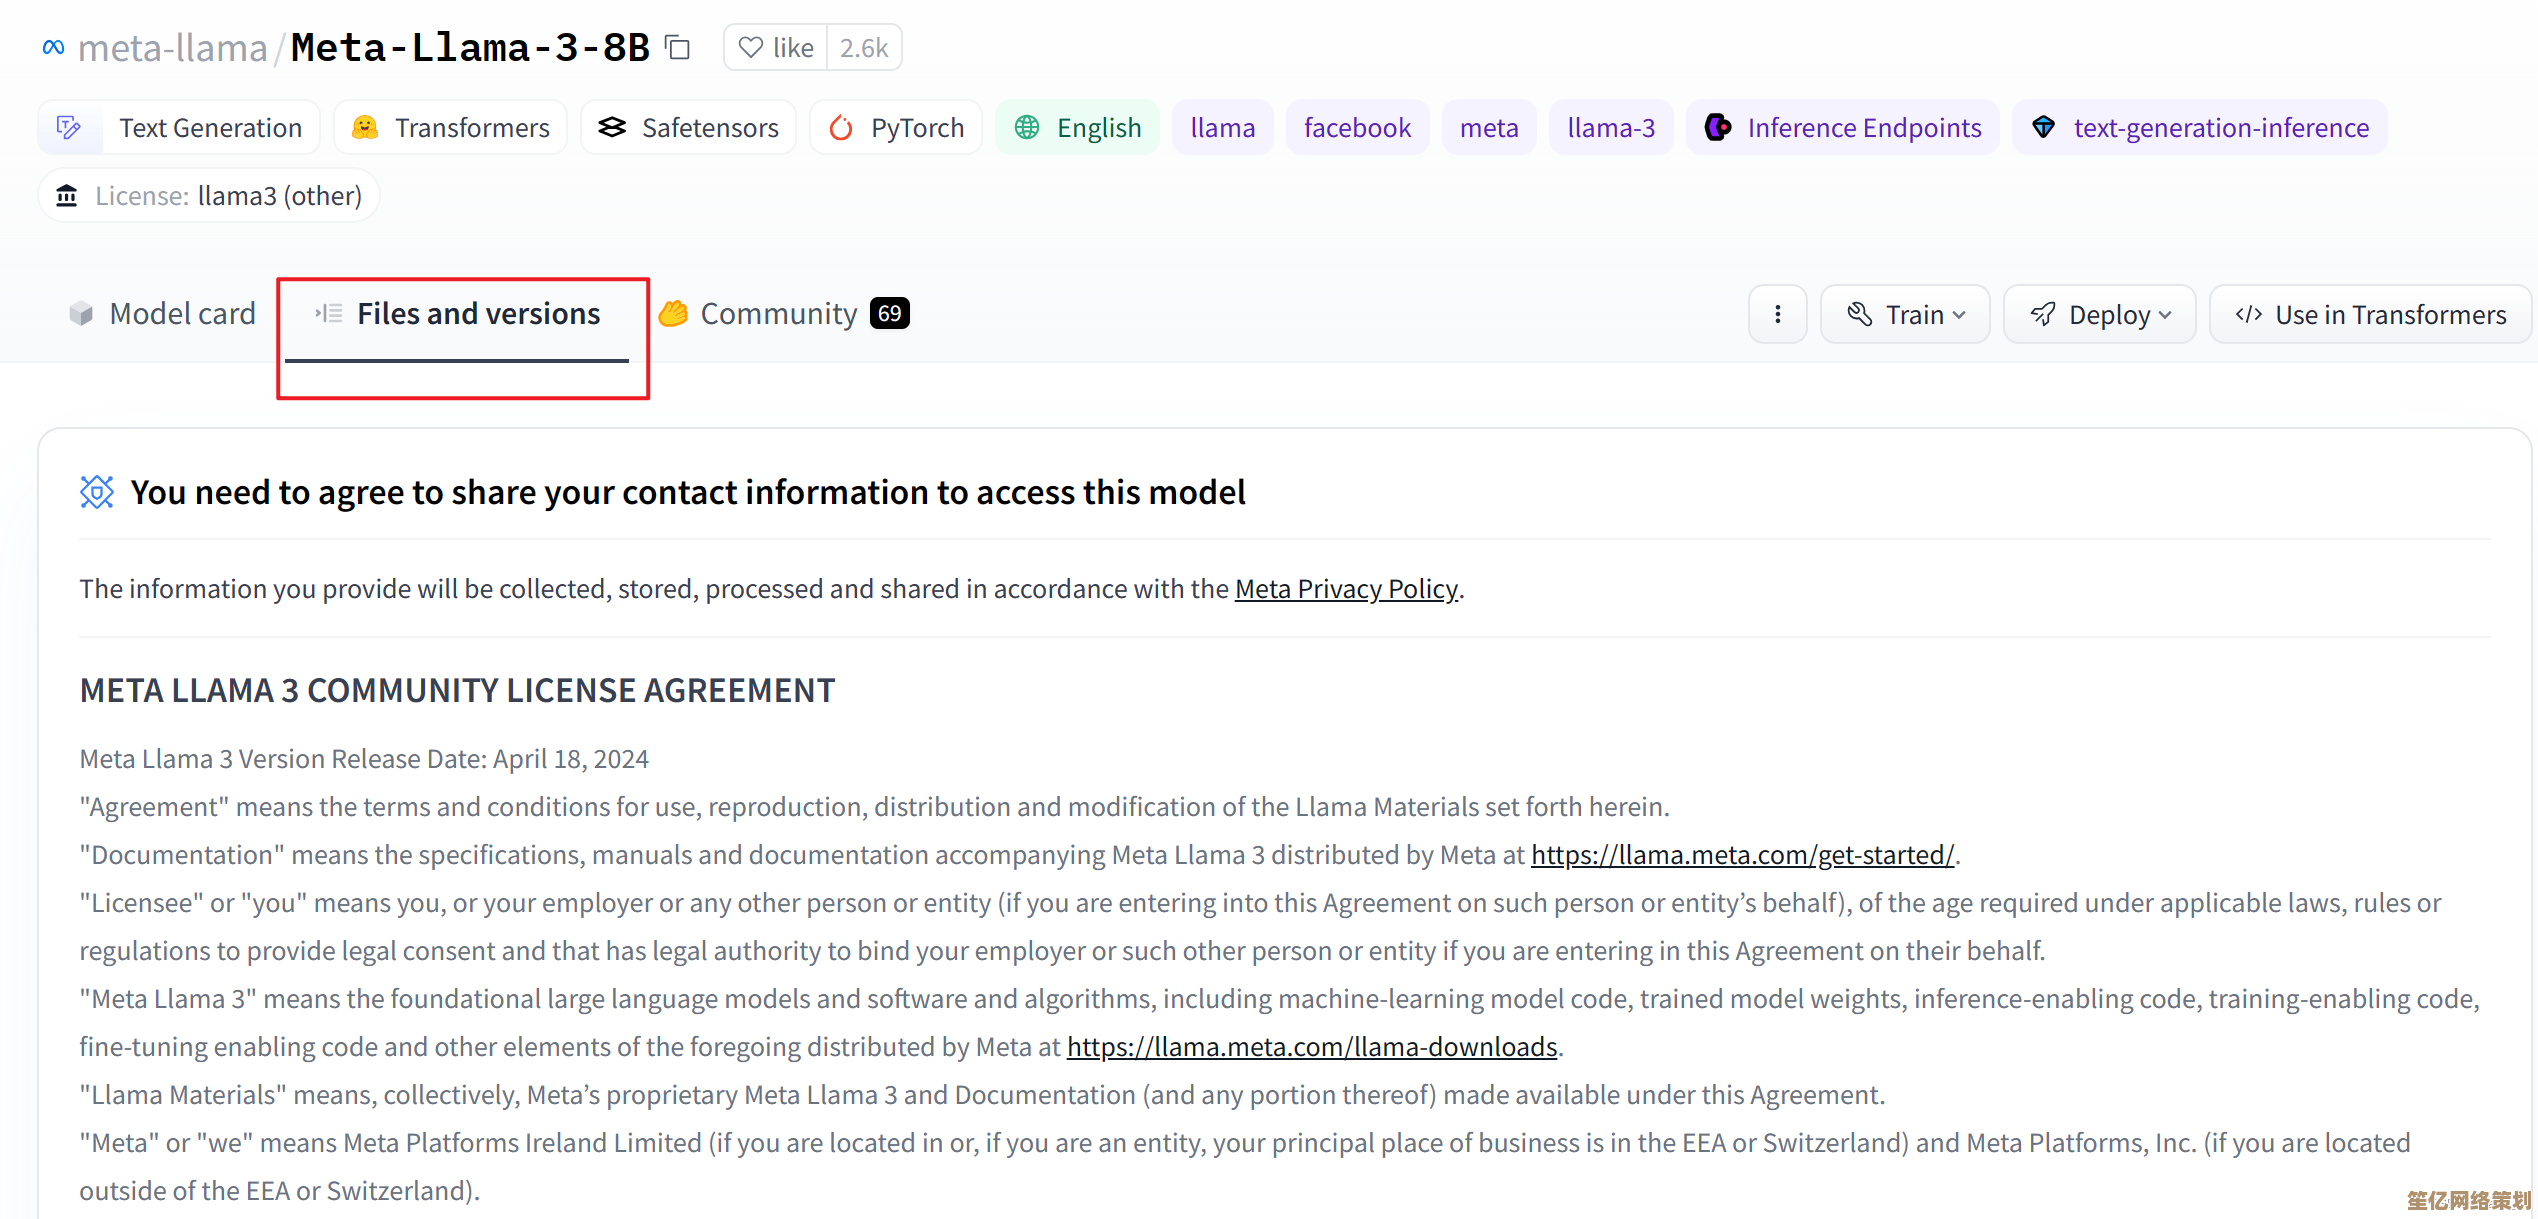
Task: Click the Safetensors stack icon
Action: 612,127
